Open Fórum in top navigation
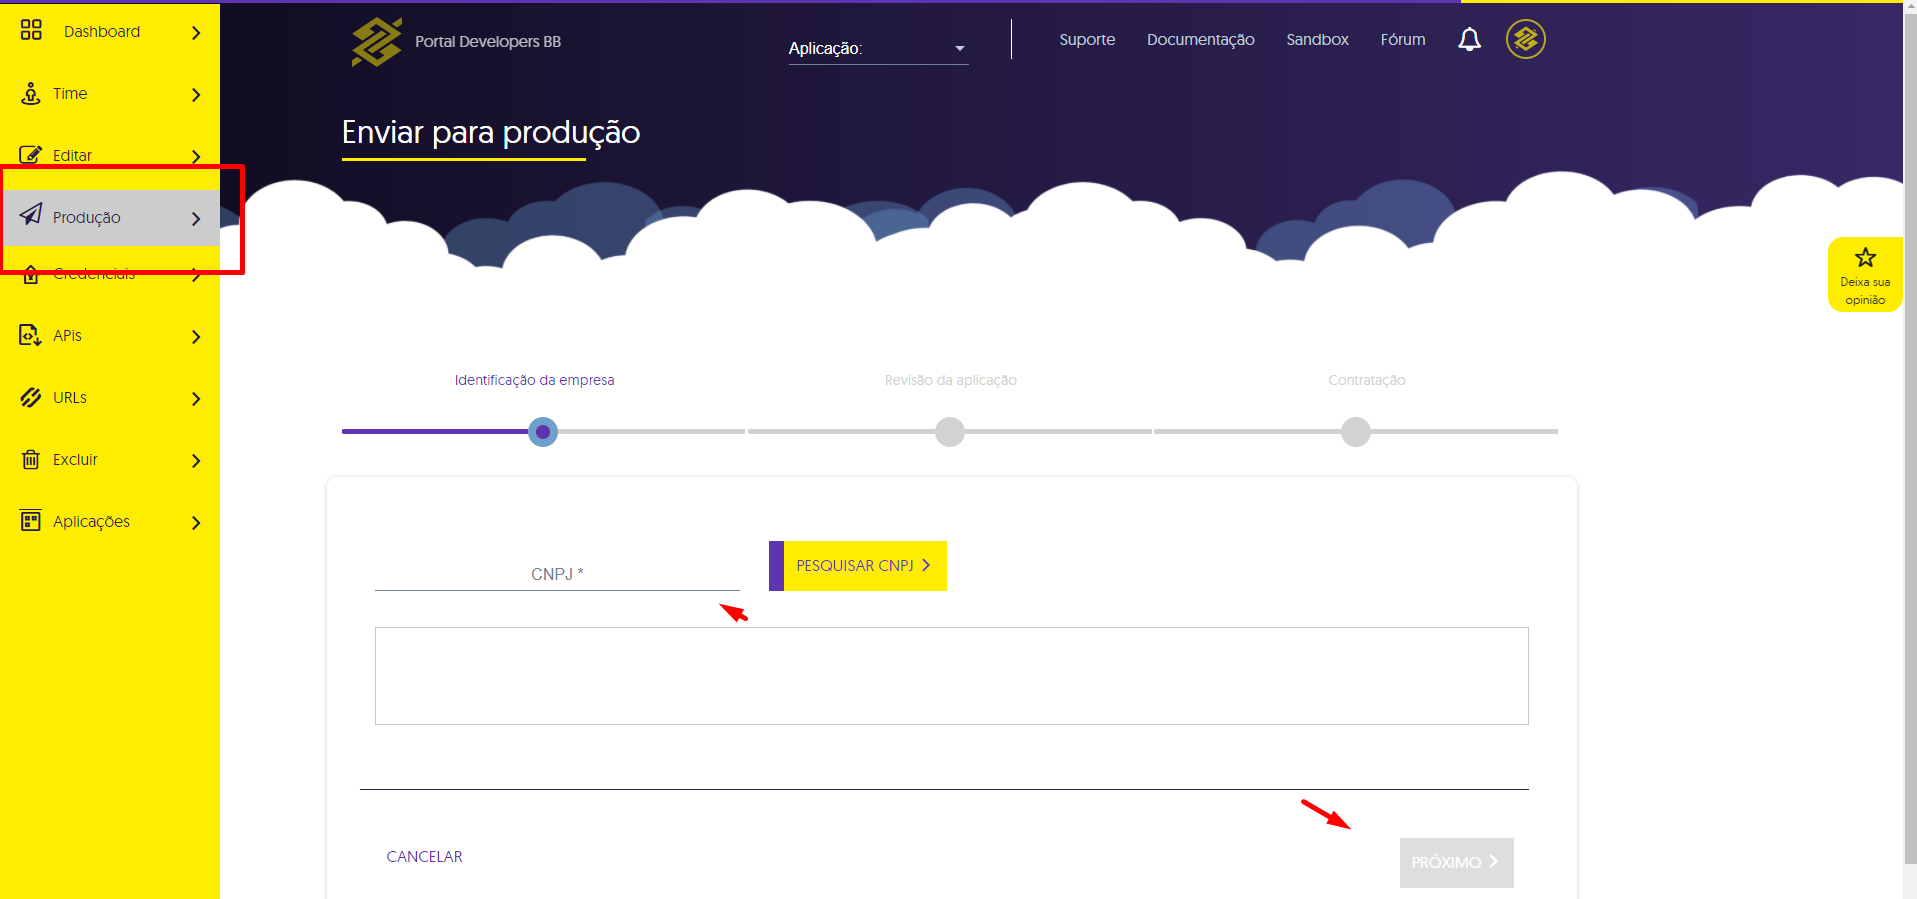Screen dimensions: 1917x899 coord(1403,39)
